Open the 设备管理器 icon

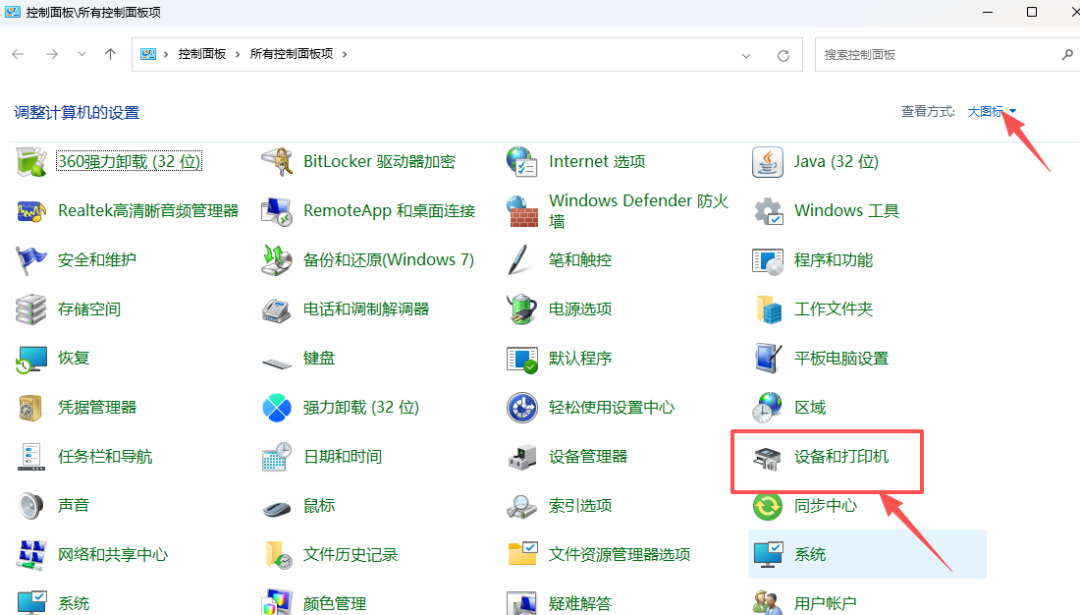pyautogui.click(x=522, y=457)
